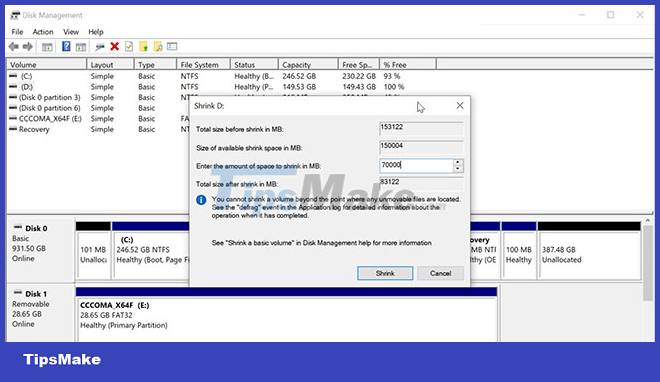The height and width of the screenshot is (382, 660).
Task: Close the Shrink D: dialog with X
Action: pos(460,106)
